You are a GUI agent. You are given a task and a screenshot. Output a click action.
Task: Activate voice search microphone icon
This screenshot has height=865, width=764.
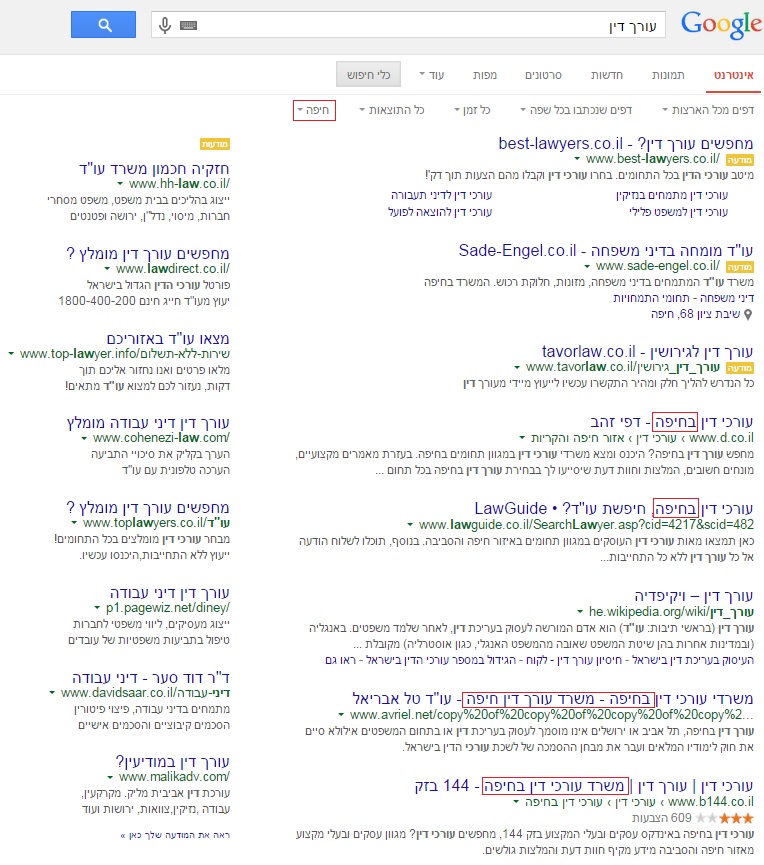[166, 25]
